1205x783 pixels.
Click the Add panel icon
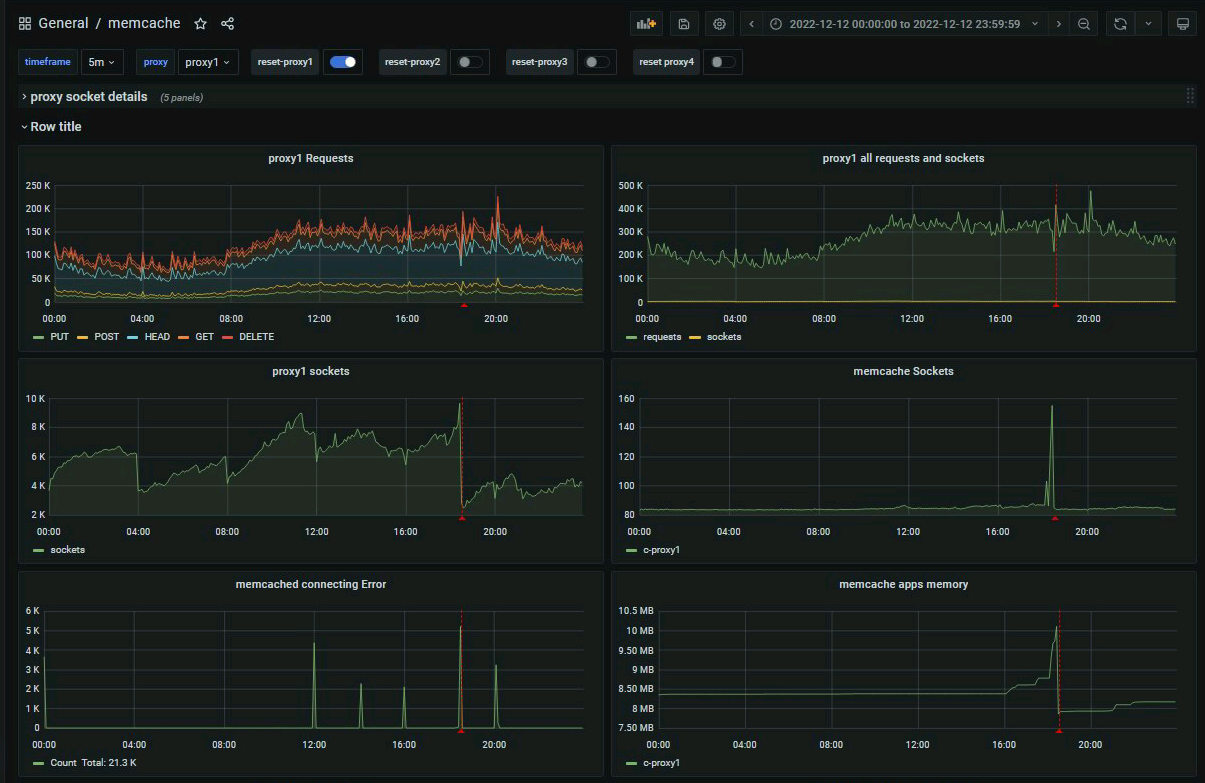point(647,24)
